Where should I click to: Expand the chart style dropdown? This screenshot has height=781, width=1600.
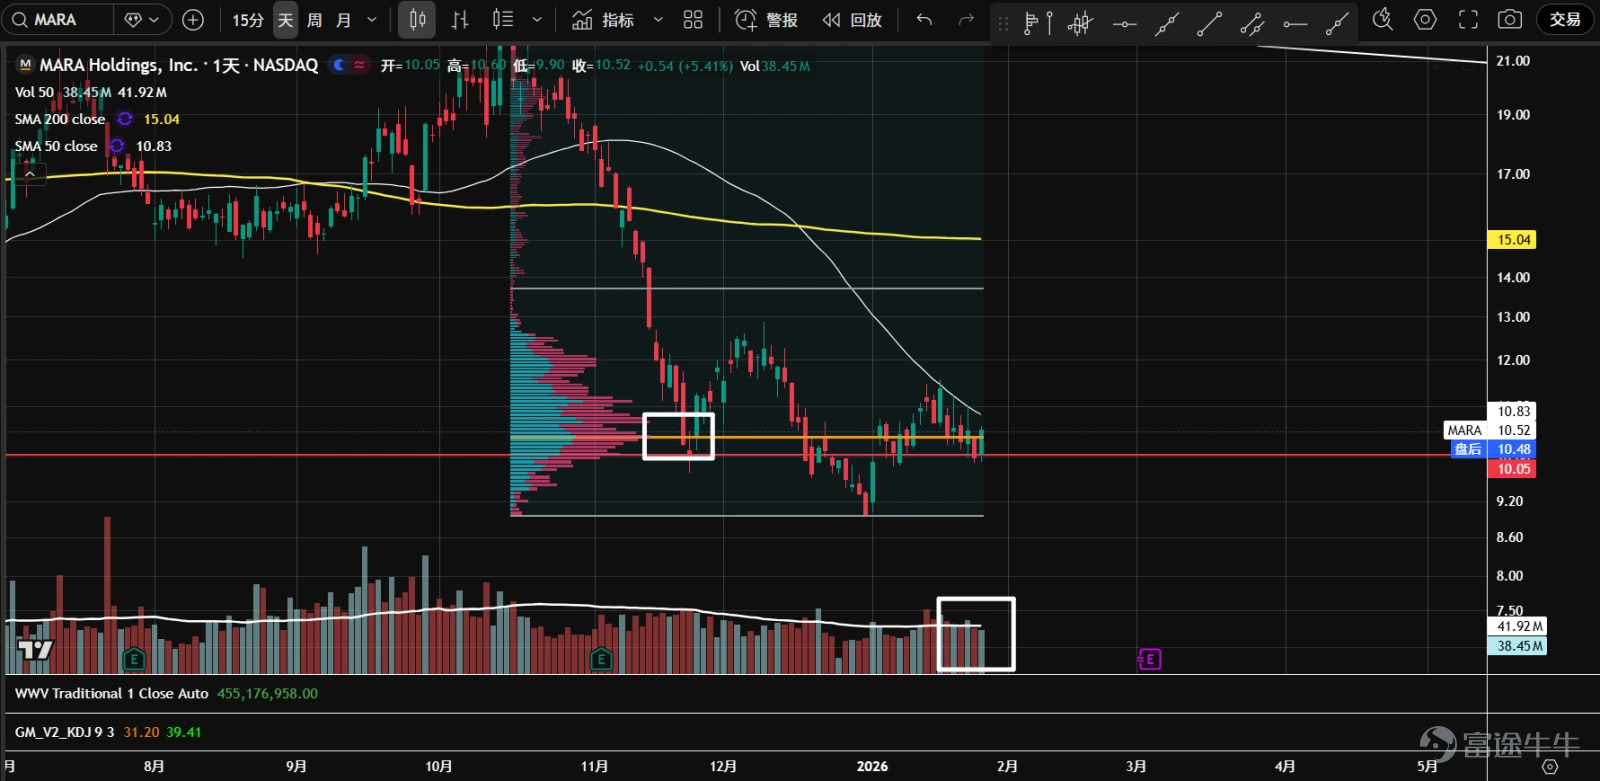click(537, 20)
